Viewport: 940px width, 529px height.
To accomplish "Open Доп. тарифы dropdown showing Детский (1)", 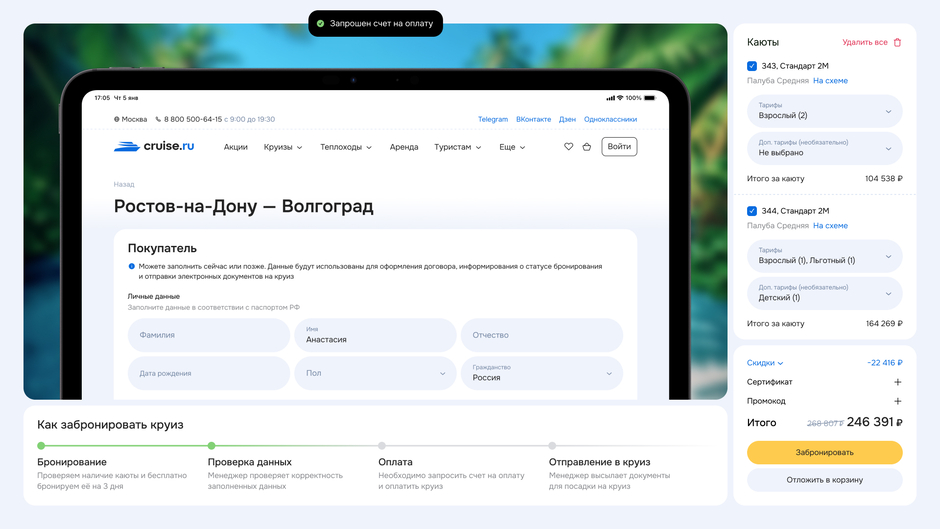I will (824, 293).
